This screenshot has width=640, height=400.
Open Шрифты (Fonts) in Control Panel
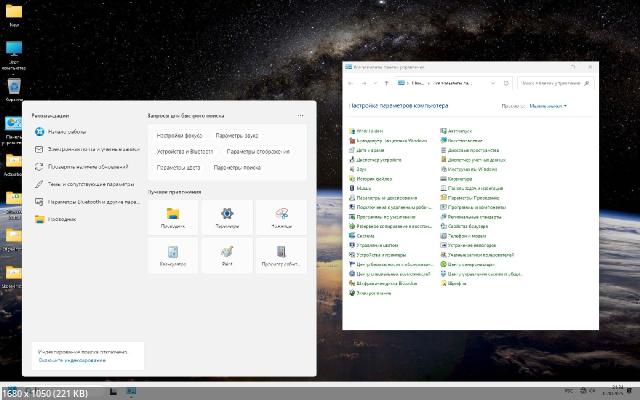pos(457,283)
